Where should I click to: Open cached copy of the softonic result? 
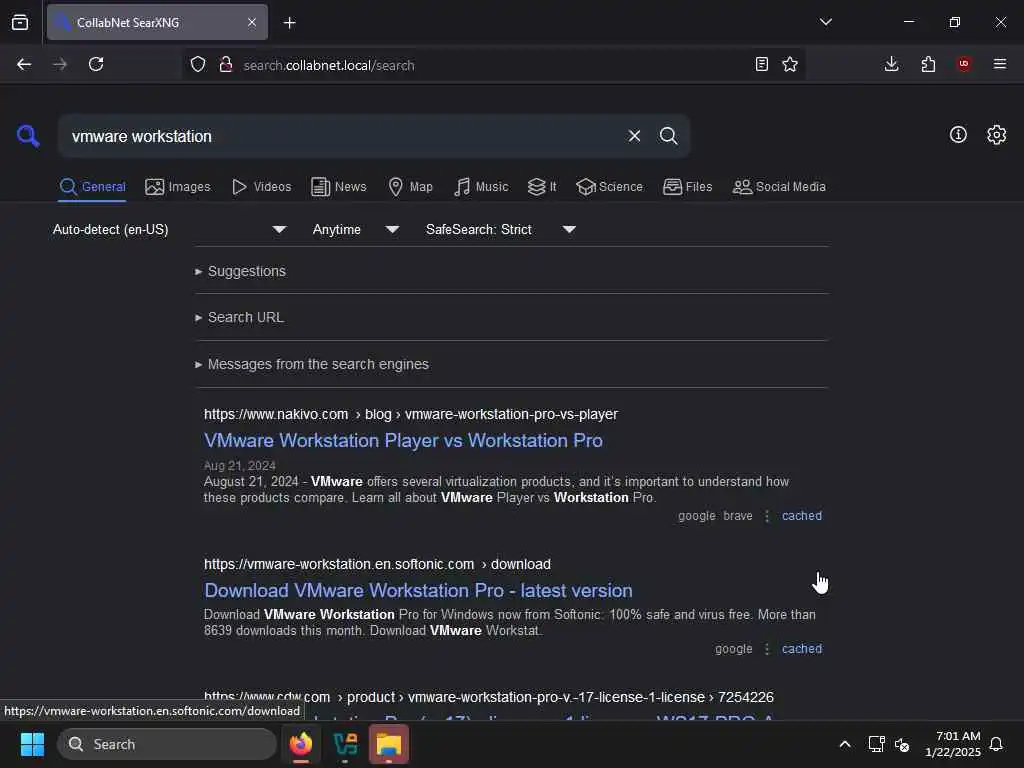[x=802, y=649]
